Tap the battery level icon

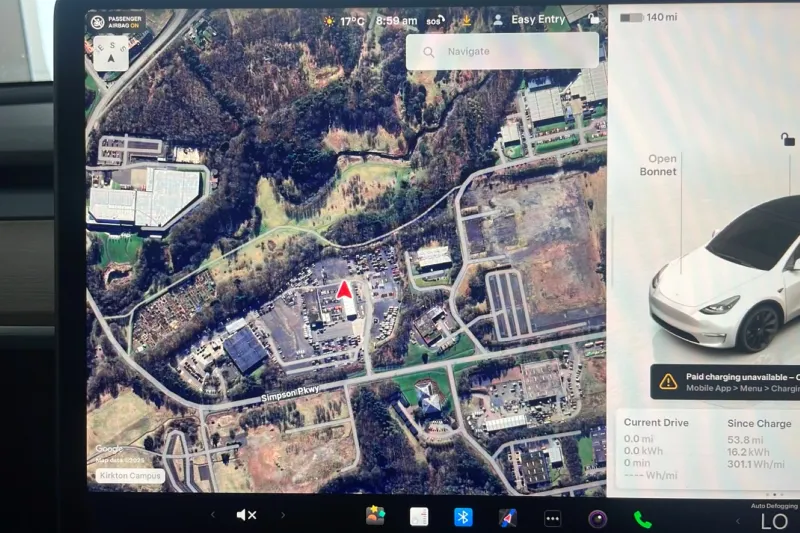point(631,18)
